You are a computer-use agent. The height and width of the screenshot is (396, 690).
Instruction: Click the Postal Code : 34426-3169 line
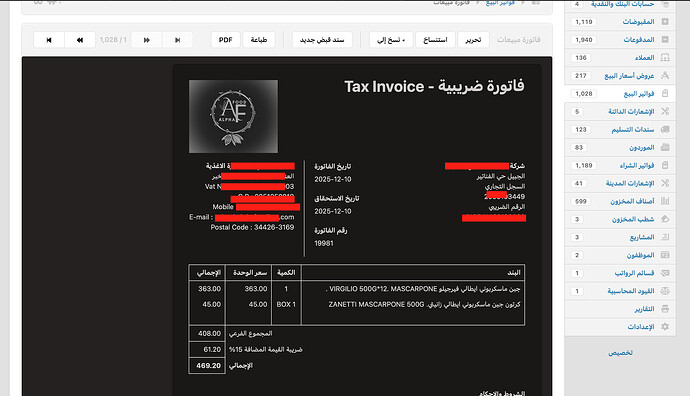pyautogui.click(x=252, y=227)
